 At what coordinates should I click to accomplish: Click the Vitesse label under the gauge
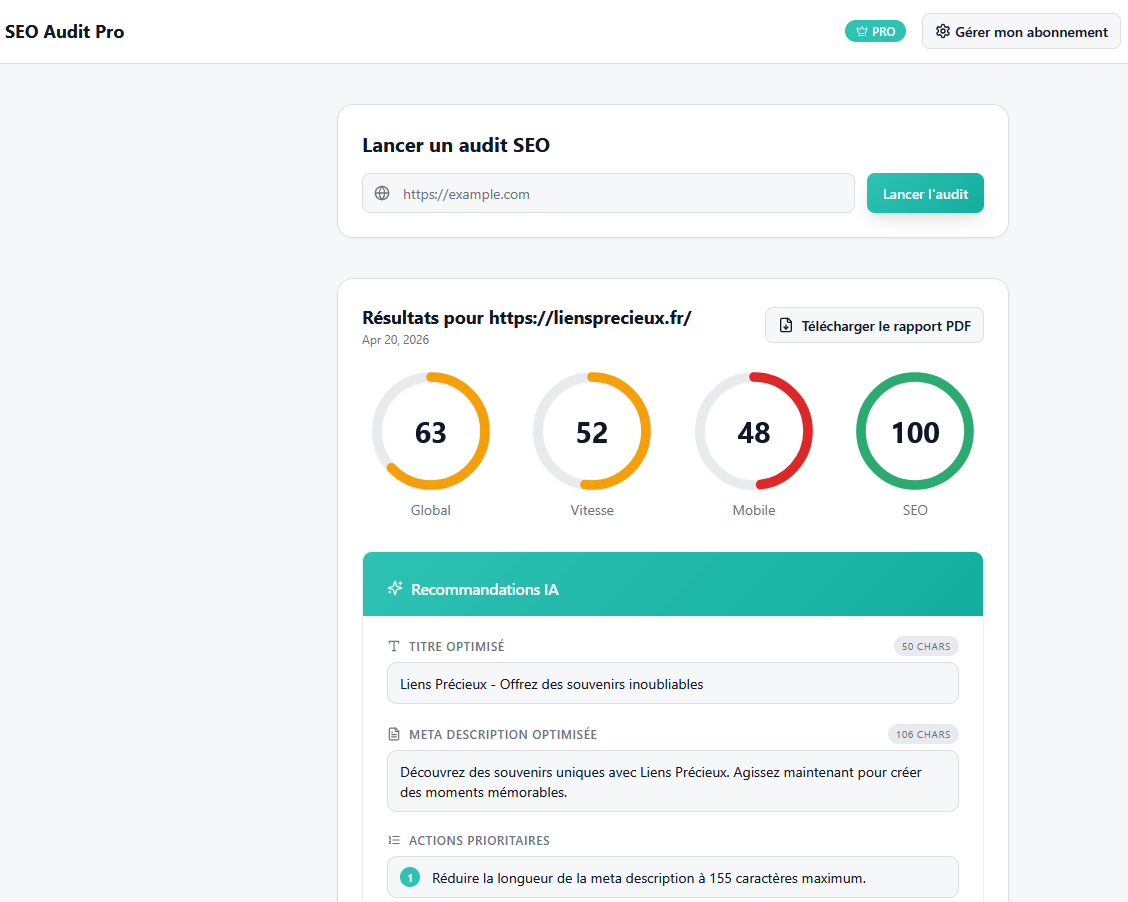(592, 510)
